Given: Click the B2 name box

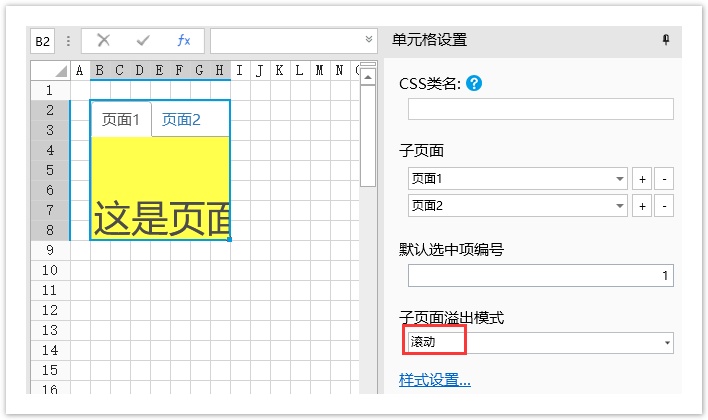Looking at the screenshot, I should click(x=43, y=41).
